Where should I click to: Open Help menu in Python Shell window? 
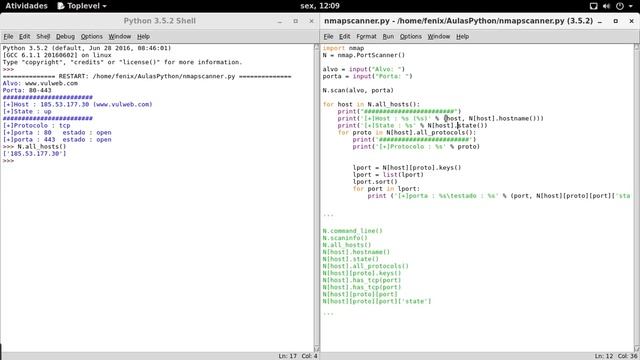click(x=143, y=36)
